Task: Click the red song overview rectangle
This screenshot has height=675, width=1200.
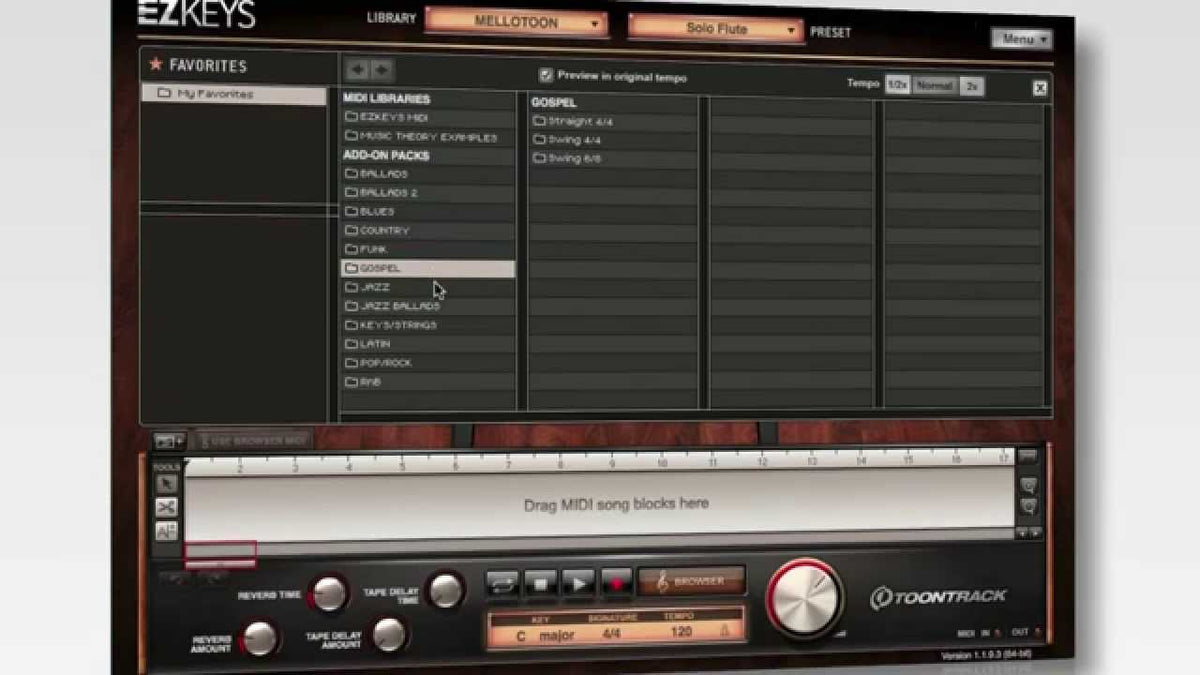Action: (x=220, y=554)
